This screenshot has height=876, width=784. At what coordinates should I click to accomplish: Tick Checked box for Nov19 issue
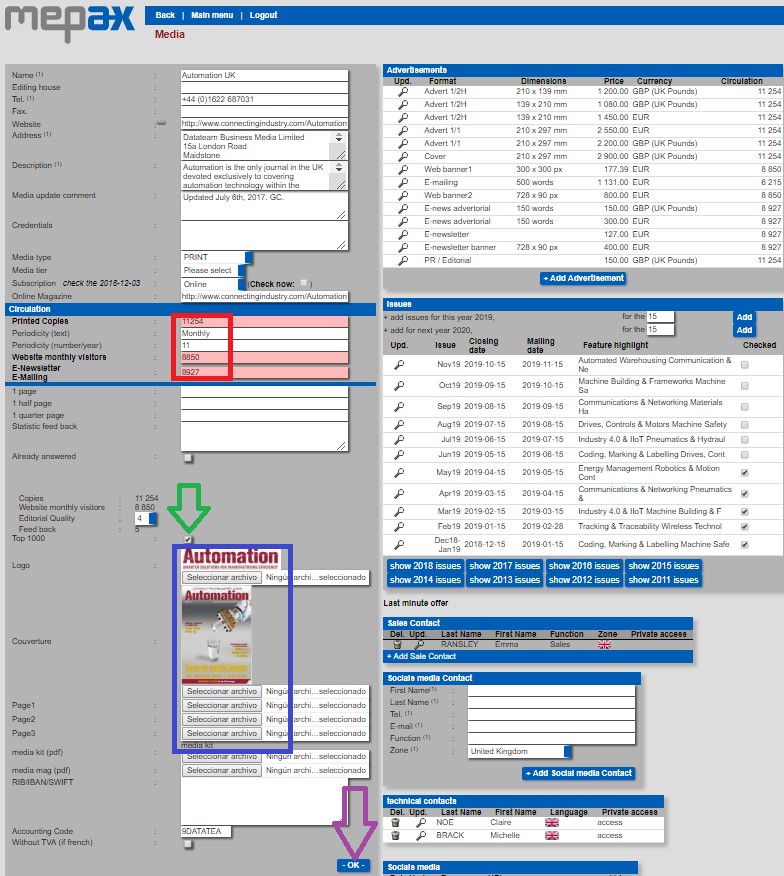[744, 365]
